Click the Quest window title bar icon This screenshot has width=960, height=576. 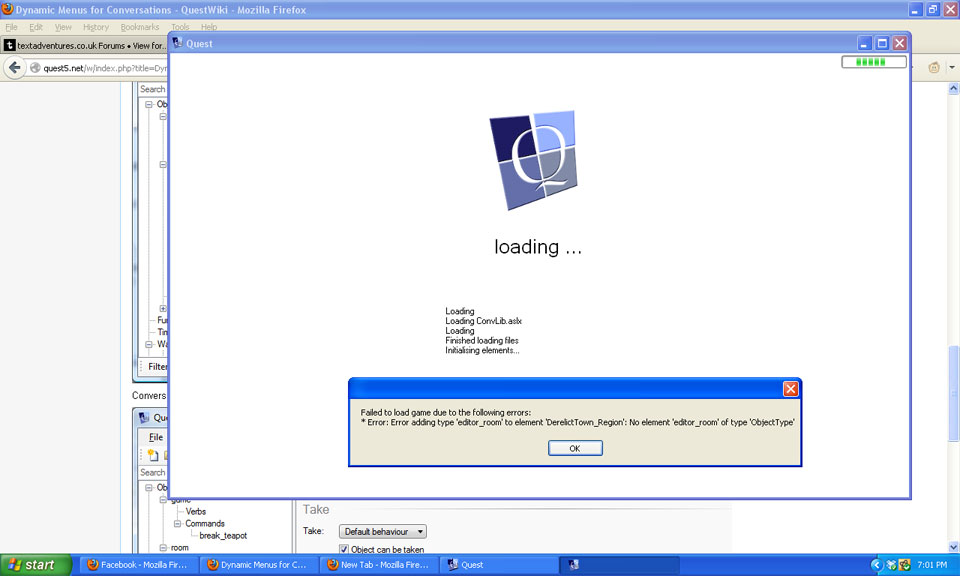(177, 43)
